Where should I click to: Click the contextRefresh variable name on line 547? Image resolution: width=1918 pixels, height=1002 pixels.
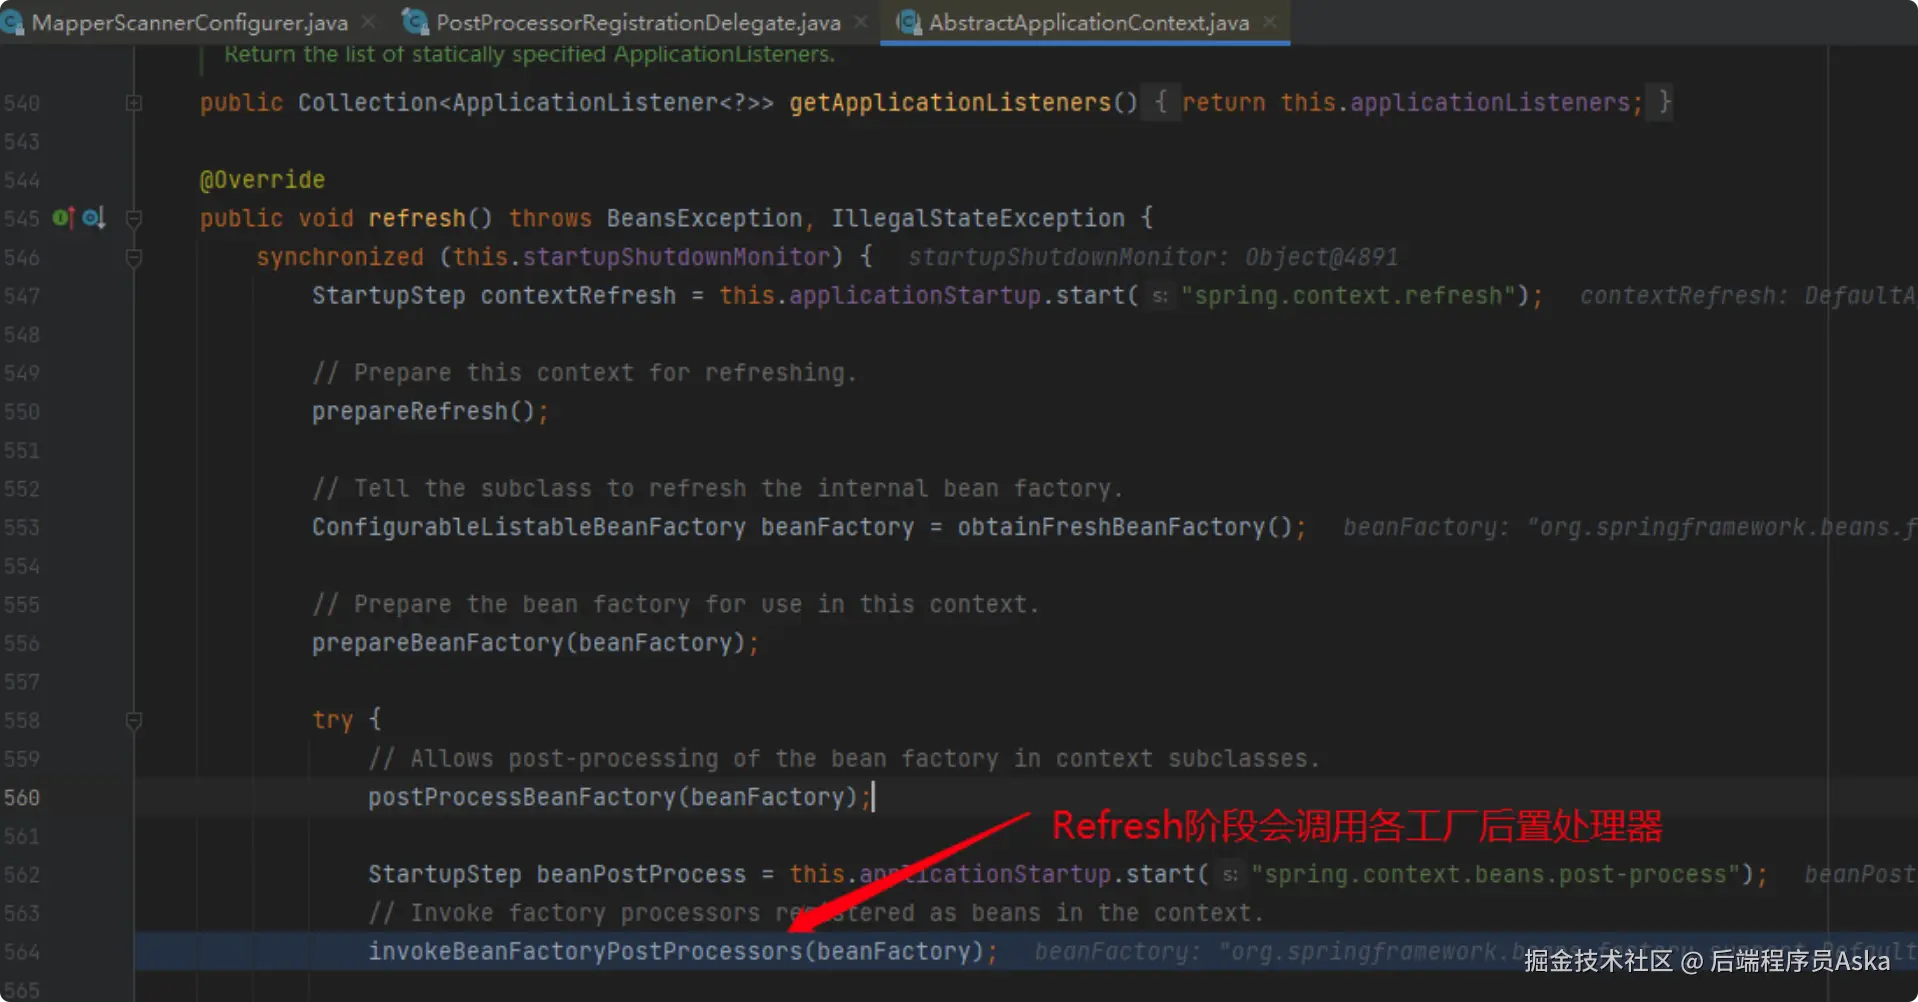[x=578, y=296]
